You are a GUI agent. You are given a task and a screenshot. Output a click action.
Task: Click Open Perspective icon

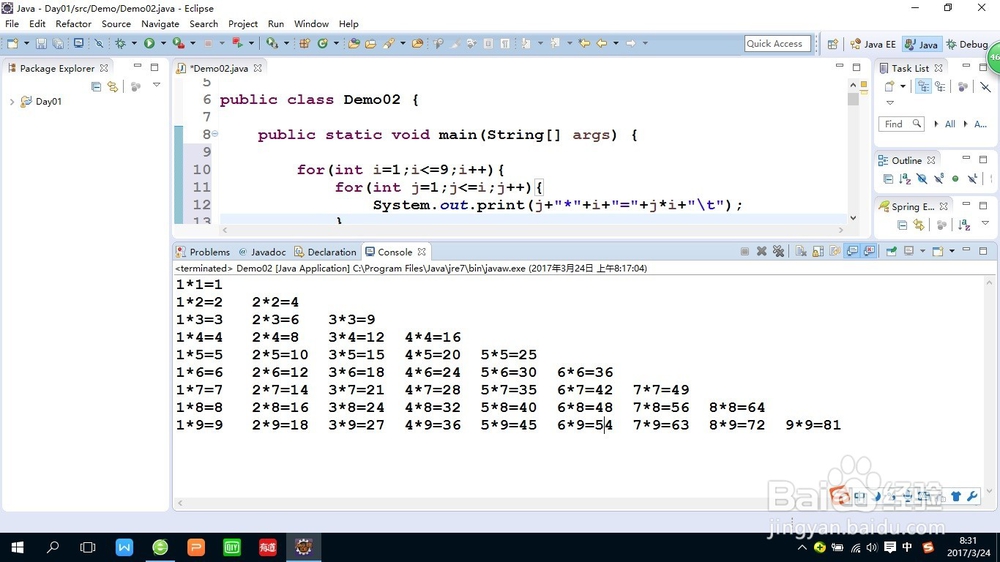click(x=832, y=44)
